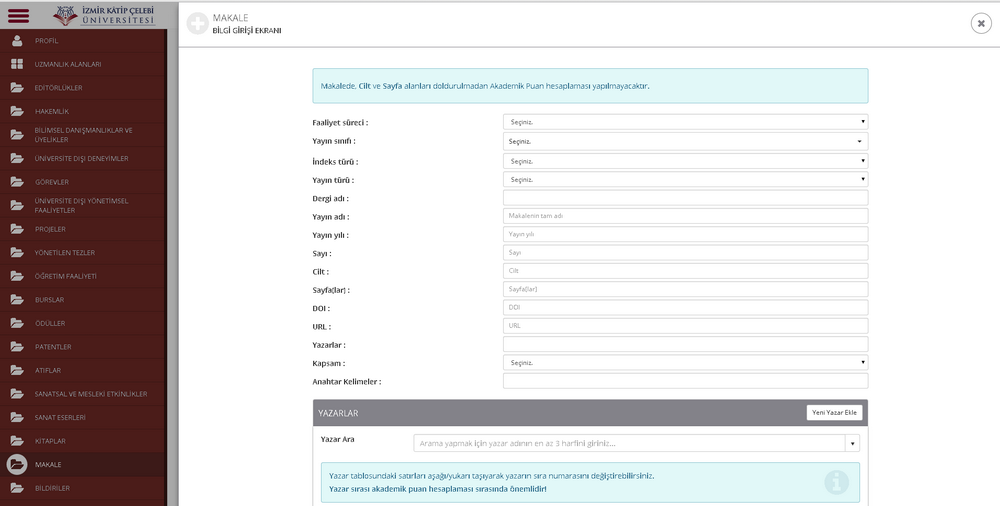Click the Yazar Ara search box
This screenshot has width=1000, height=506.
tap(629, 443)
